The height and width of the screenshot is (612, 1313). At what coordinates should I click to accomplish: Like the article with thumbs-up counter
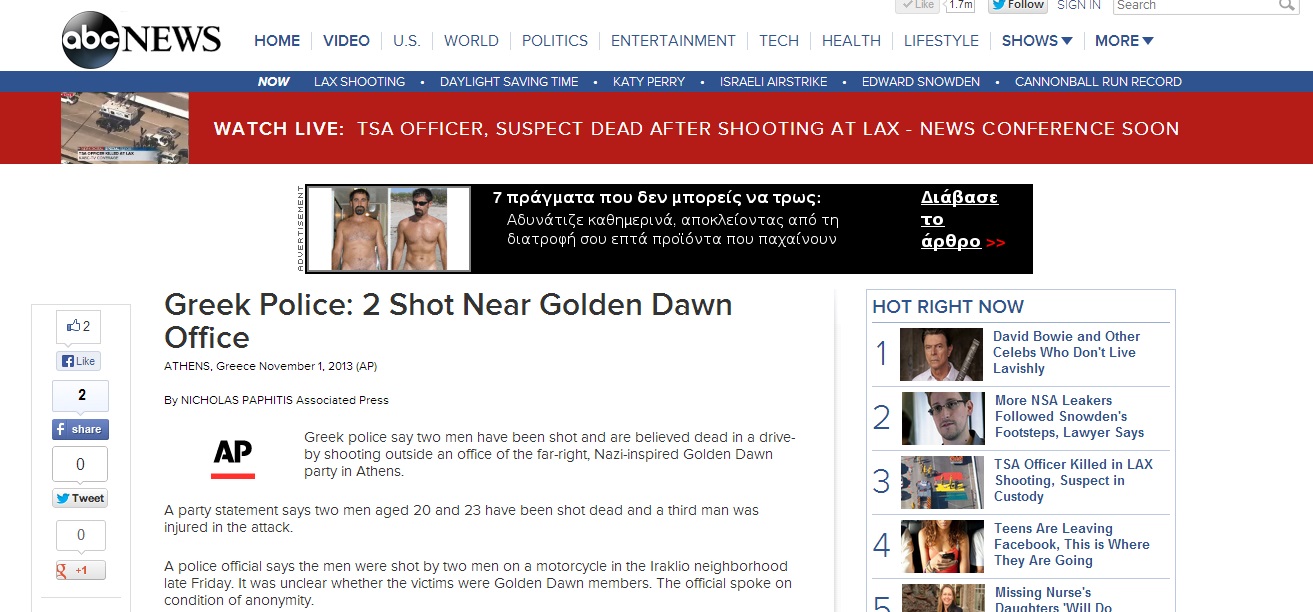click(79, 326)
